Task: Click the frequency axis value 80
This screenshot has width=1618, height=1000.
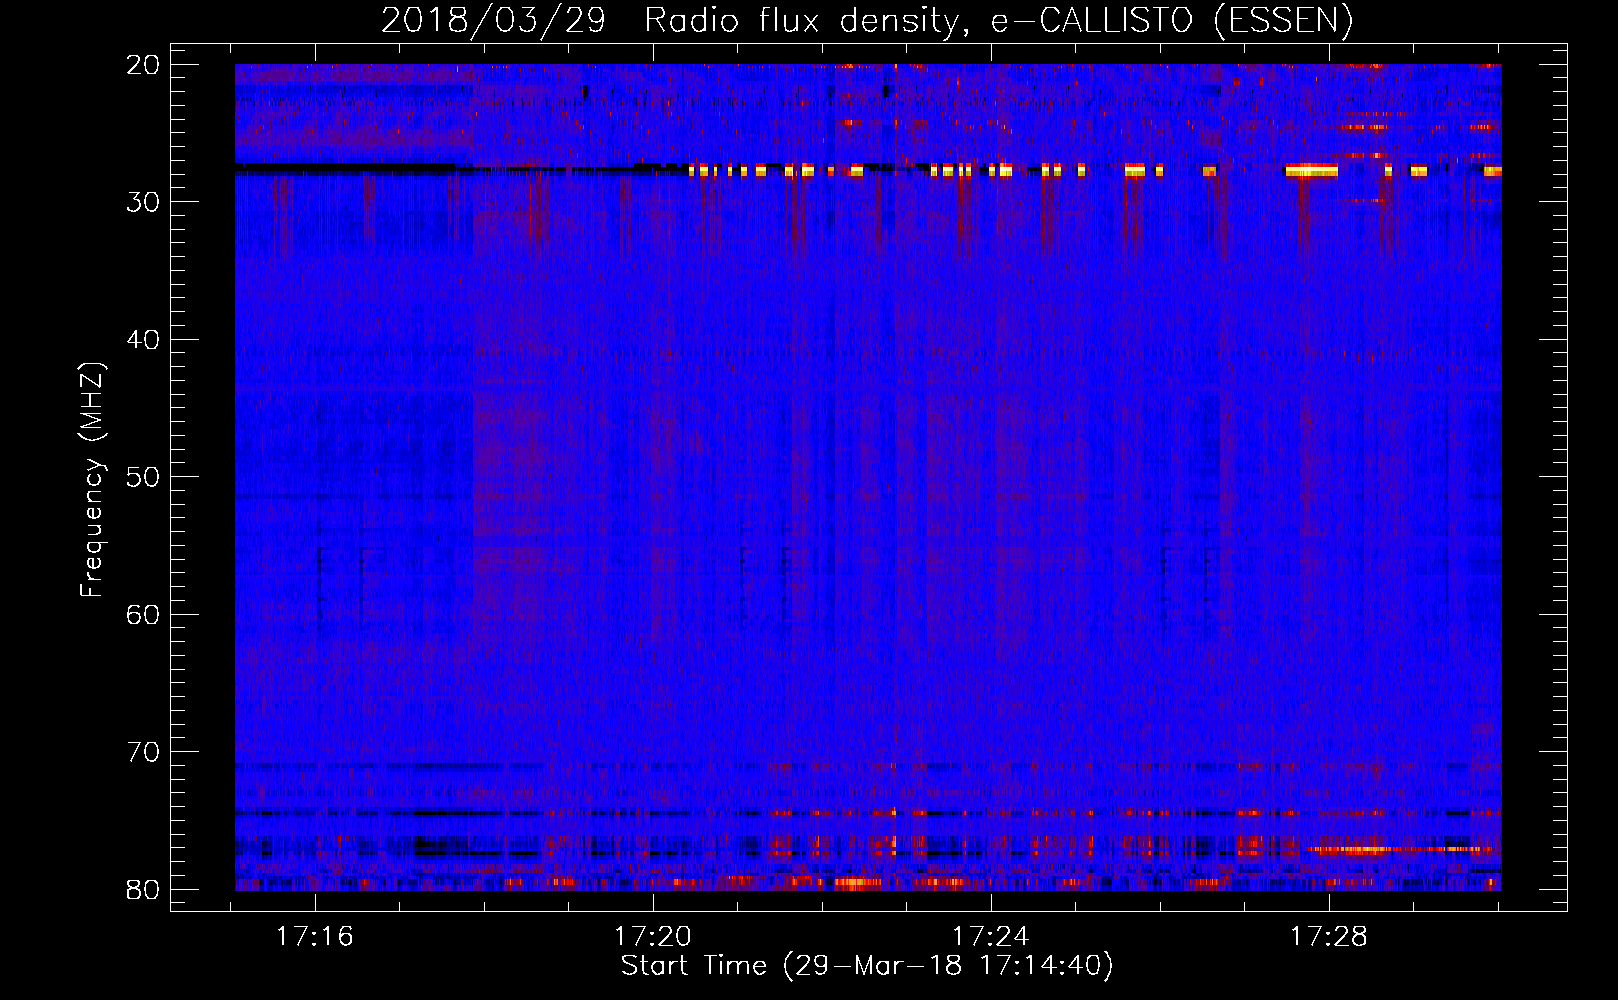Action: (144, 890)
